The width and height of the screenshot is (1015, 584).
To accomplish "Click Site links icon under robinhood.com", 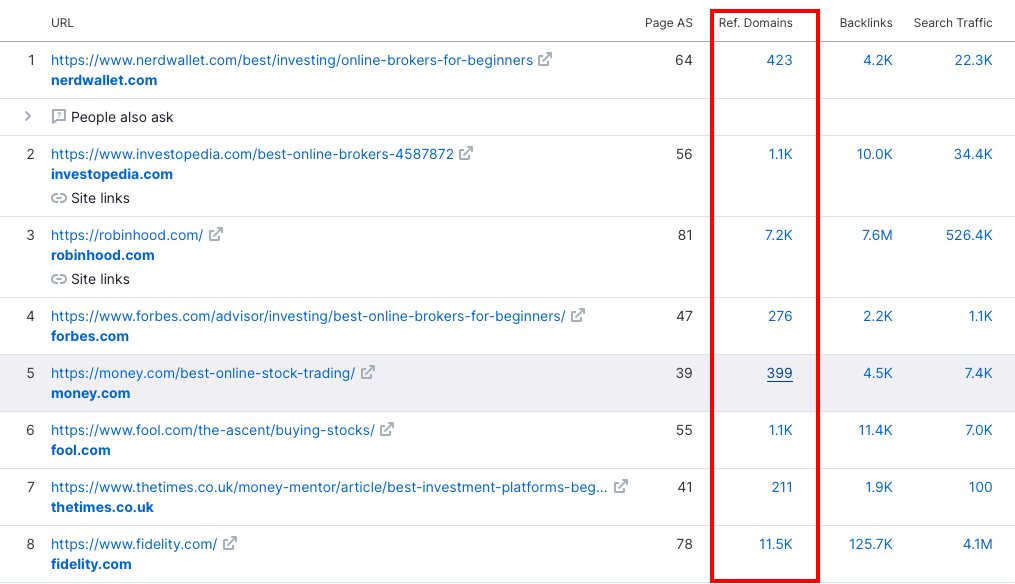I will pyautogui.click(x=59, y=279).
